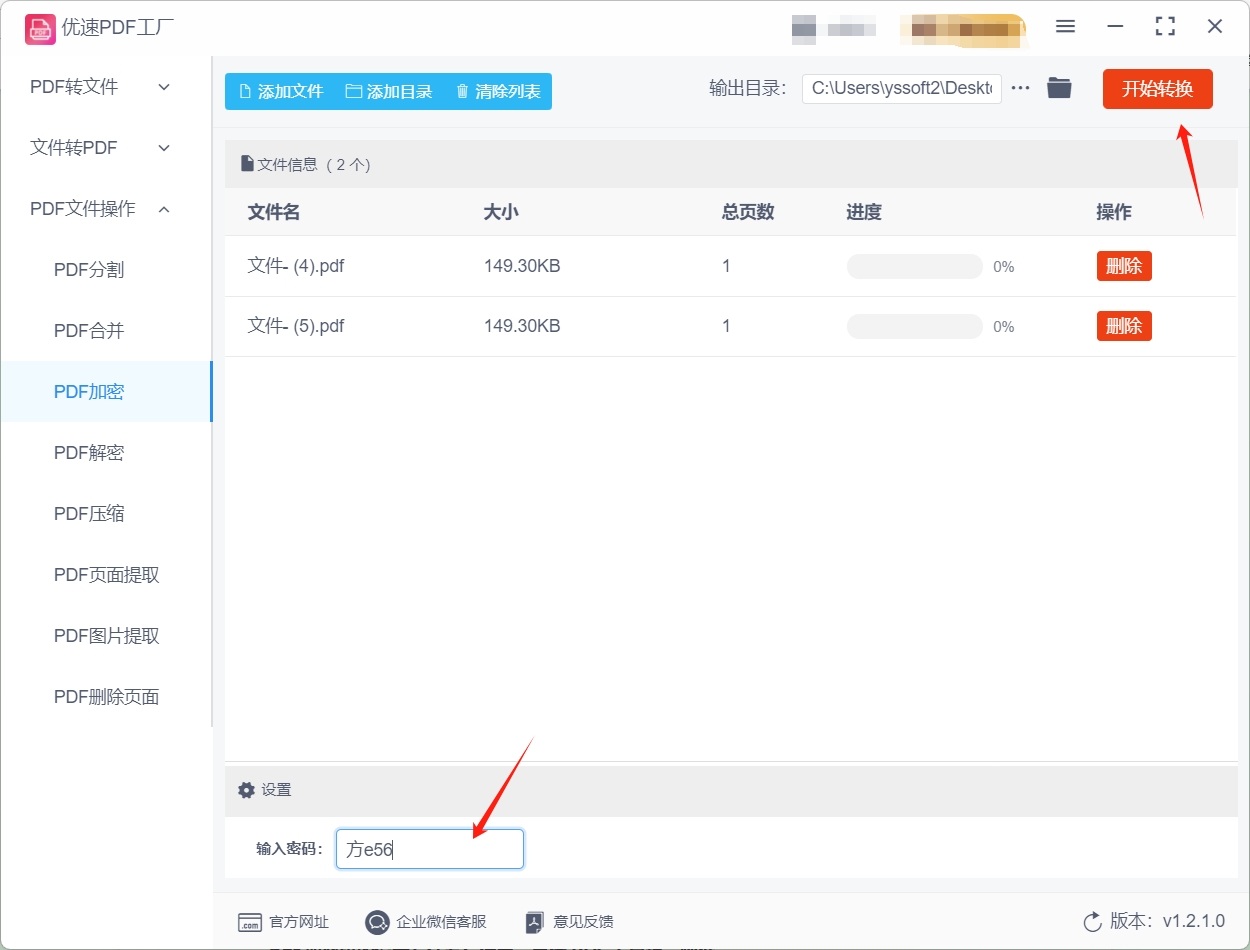1250x950 pixels.
Task: Open 意见反馈 feedback link
Action: click(x=569, y=922)
